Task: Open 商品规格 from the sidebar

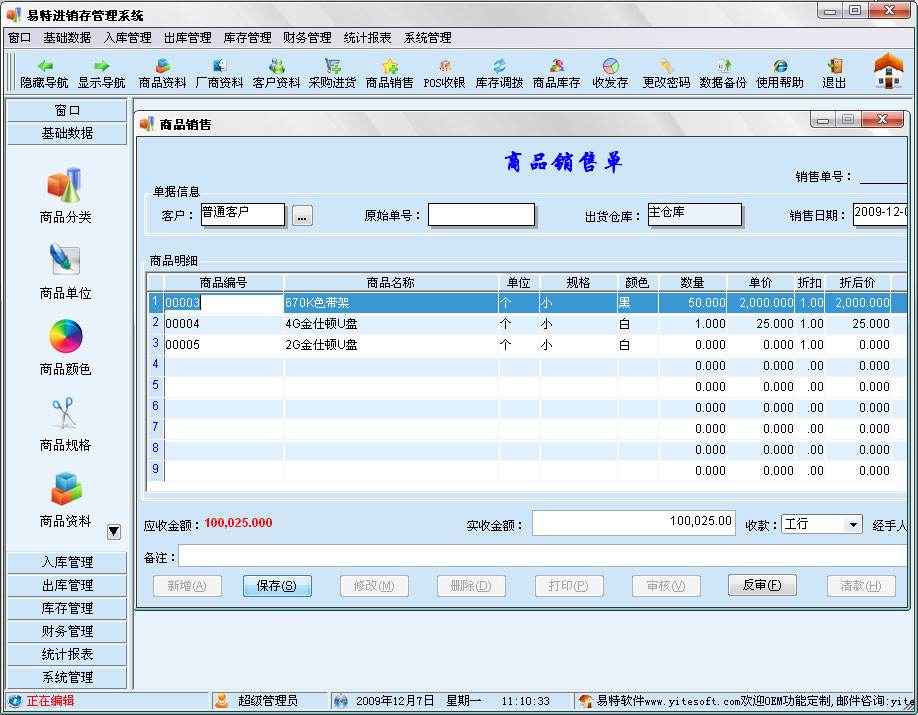Action: [63, 420]
